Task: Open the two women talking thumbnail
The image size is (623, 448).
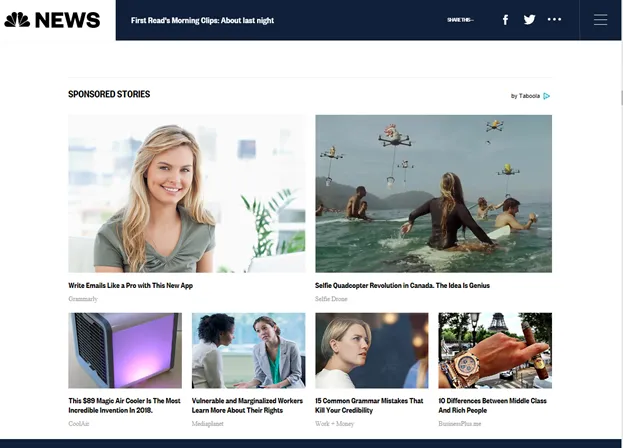Action: 249,350
